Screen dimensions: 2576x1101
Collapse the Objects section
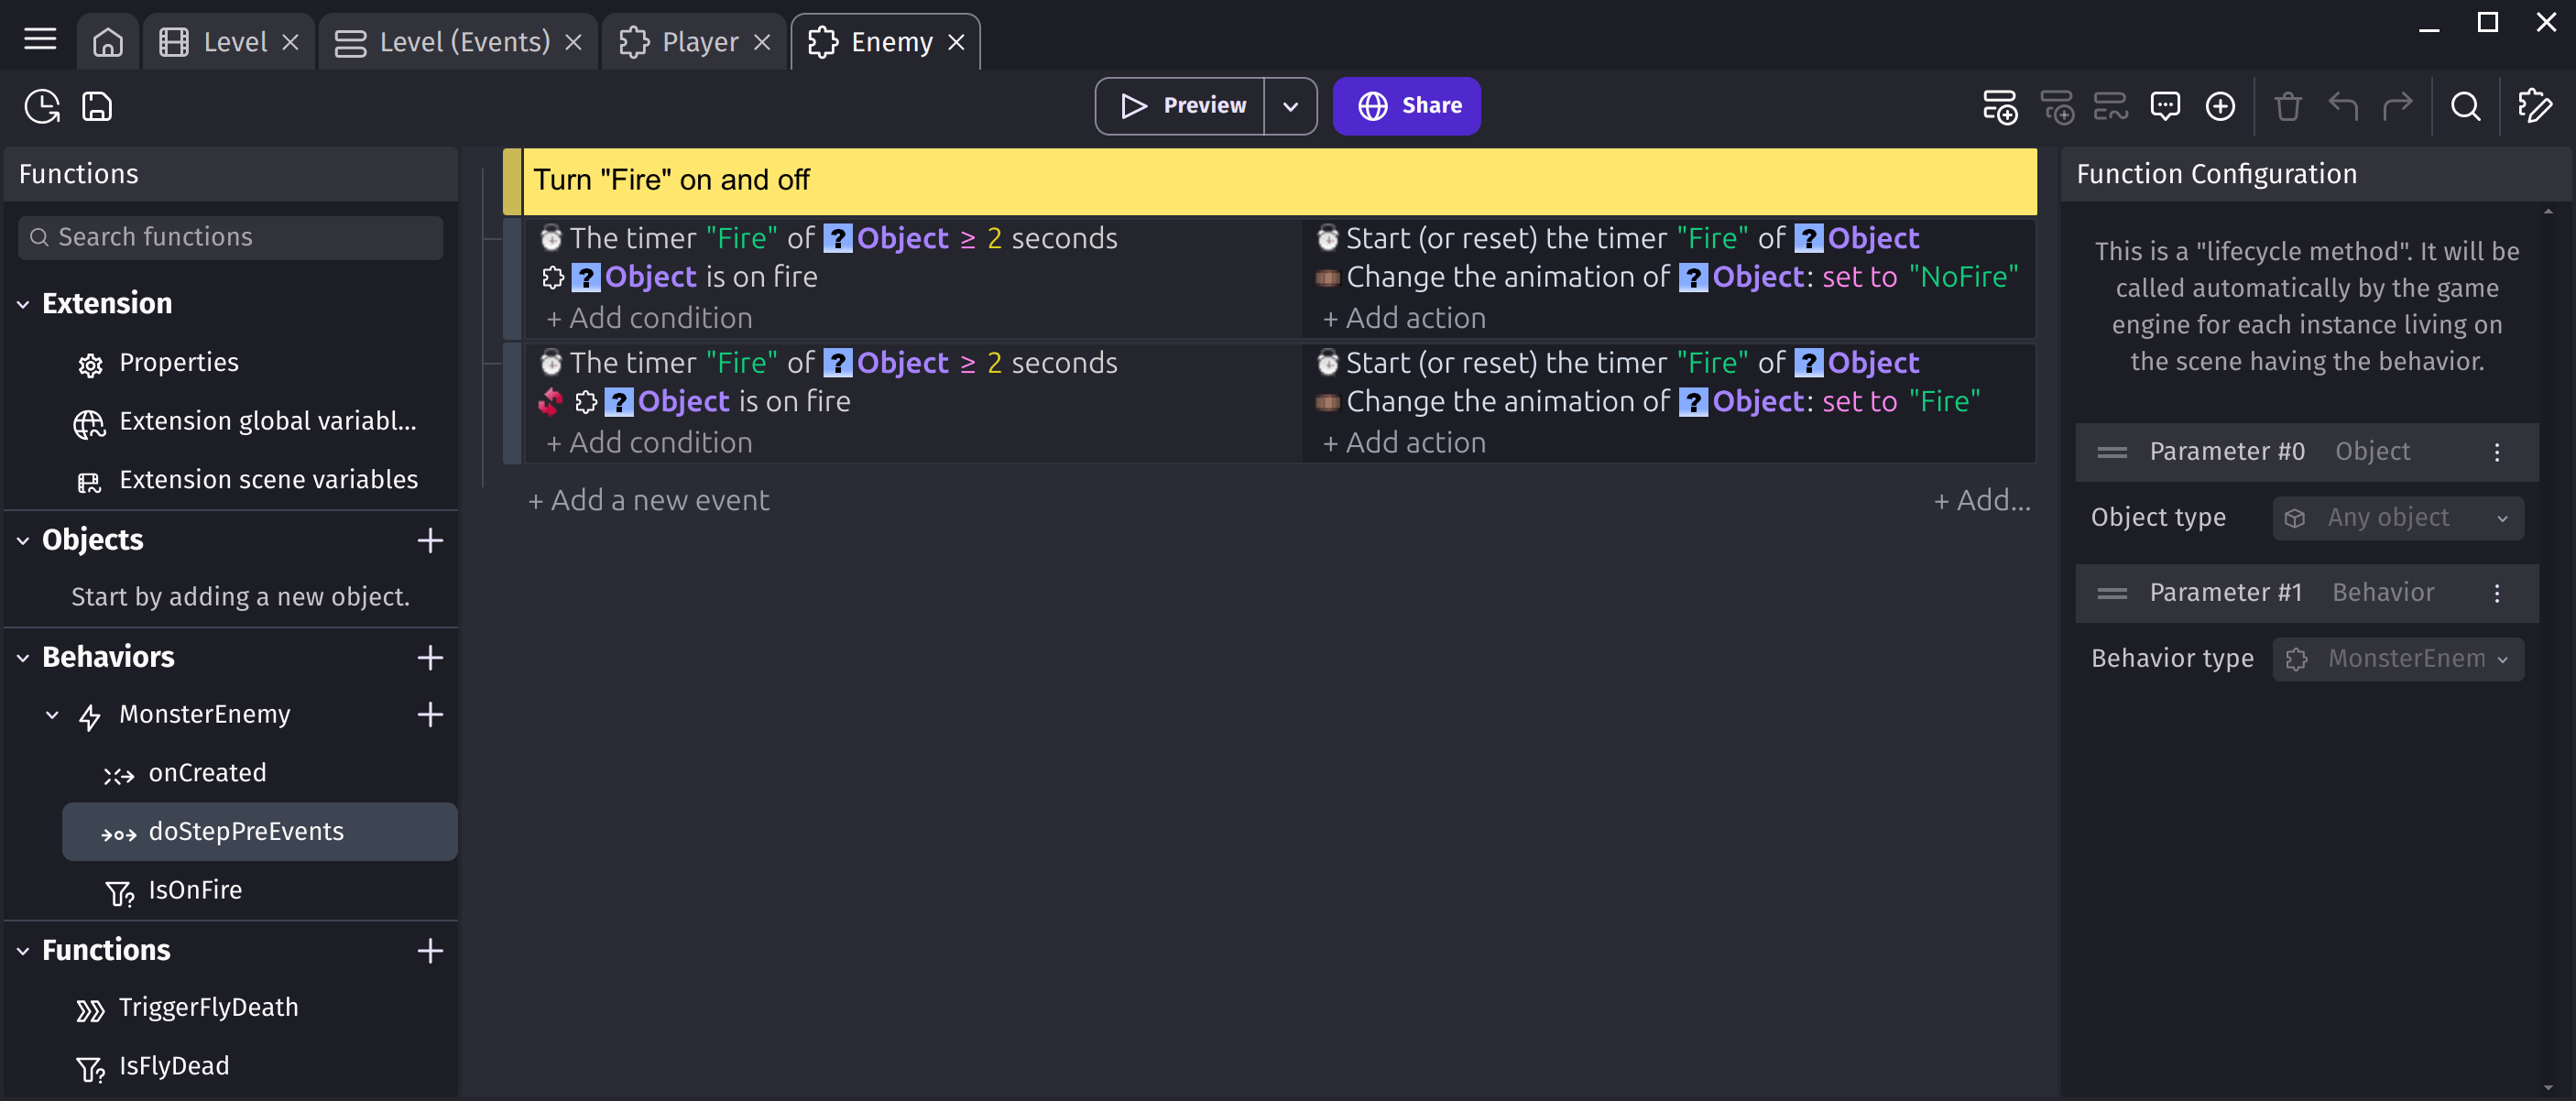[23, 540]
